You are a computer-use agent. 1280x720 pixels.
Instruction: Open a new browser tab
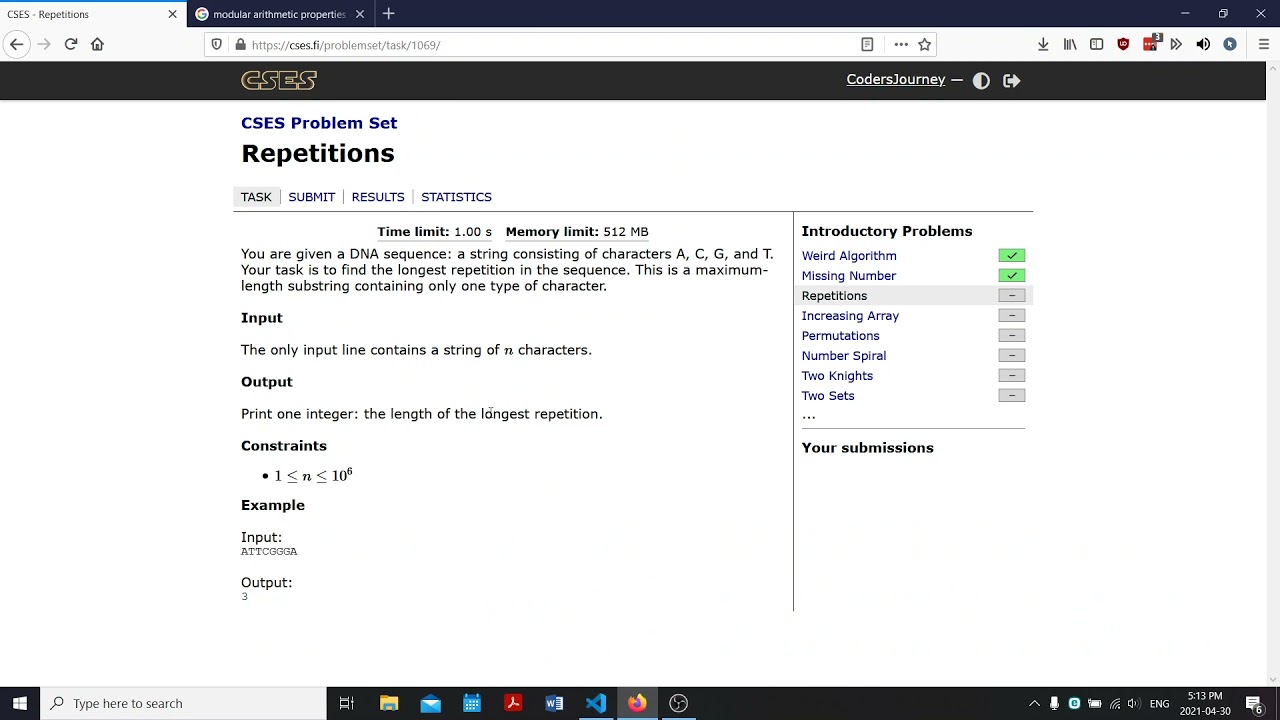tap(389, 14)
